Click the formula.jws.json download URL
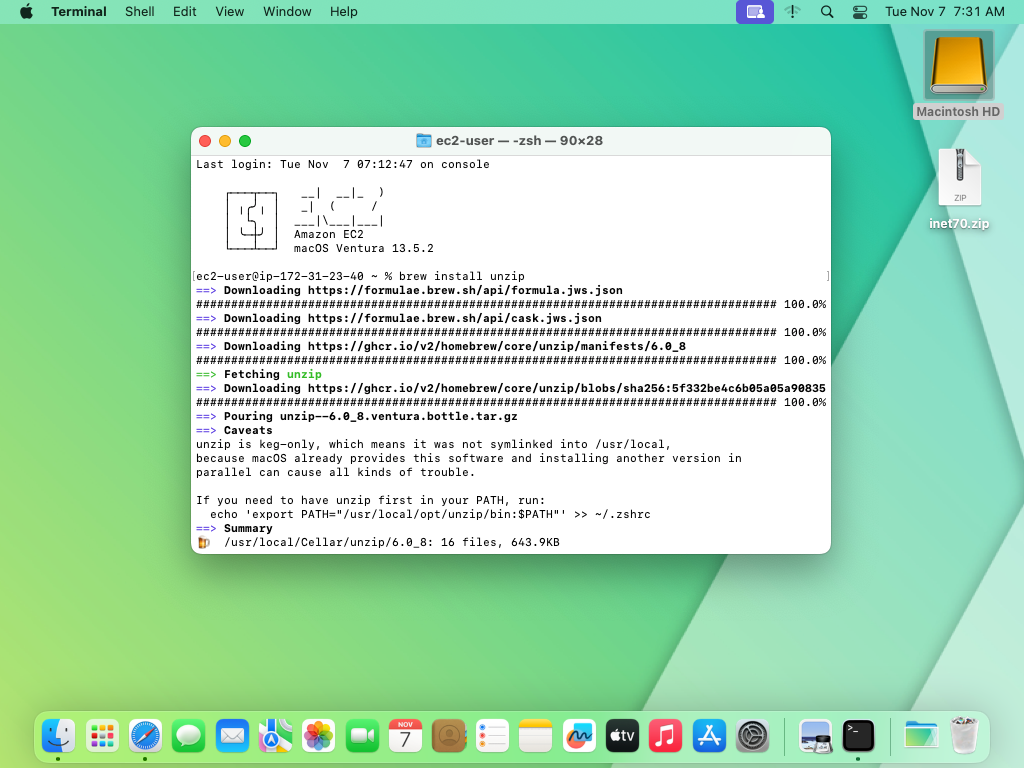The height and width of the screenshot is (768, 1024). 465,290
